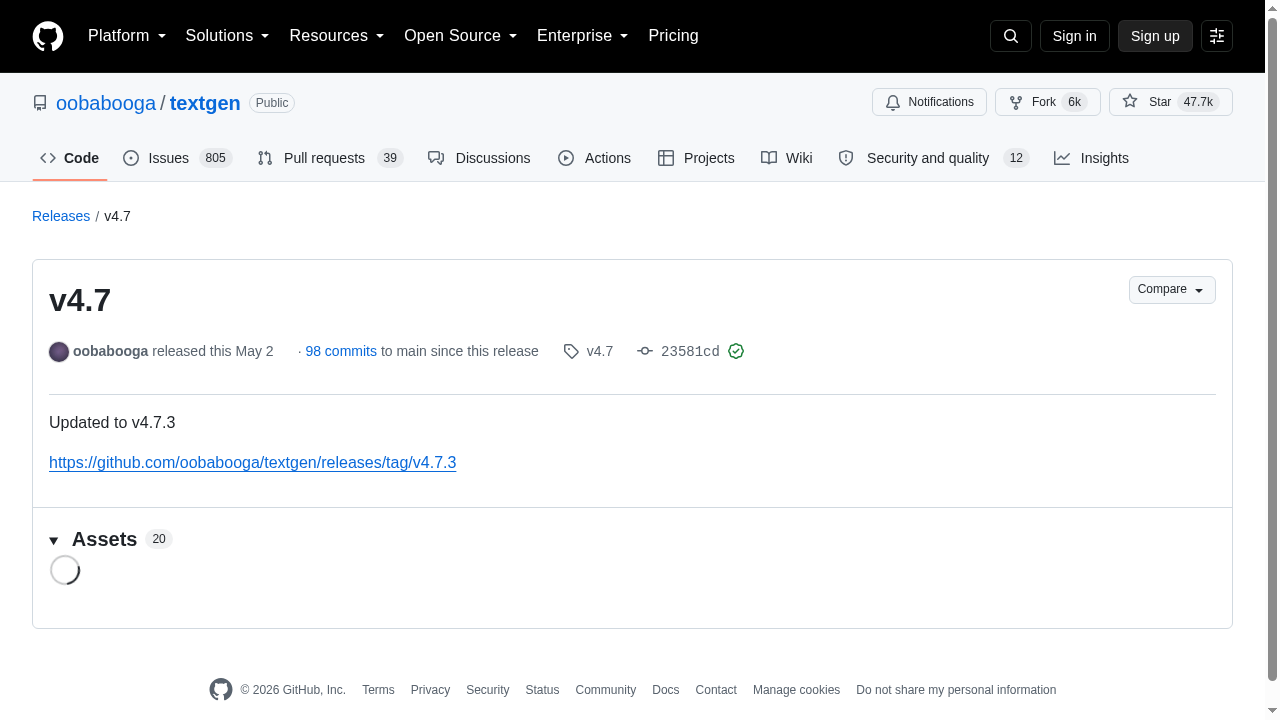Image resolution: width=1280 pixels, height=720 pixels.
Task: Click the Sign in button
Action: click(x=1075, y=36)
